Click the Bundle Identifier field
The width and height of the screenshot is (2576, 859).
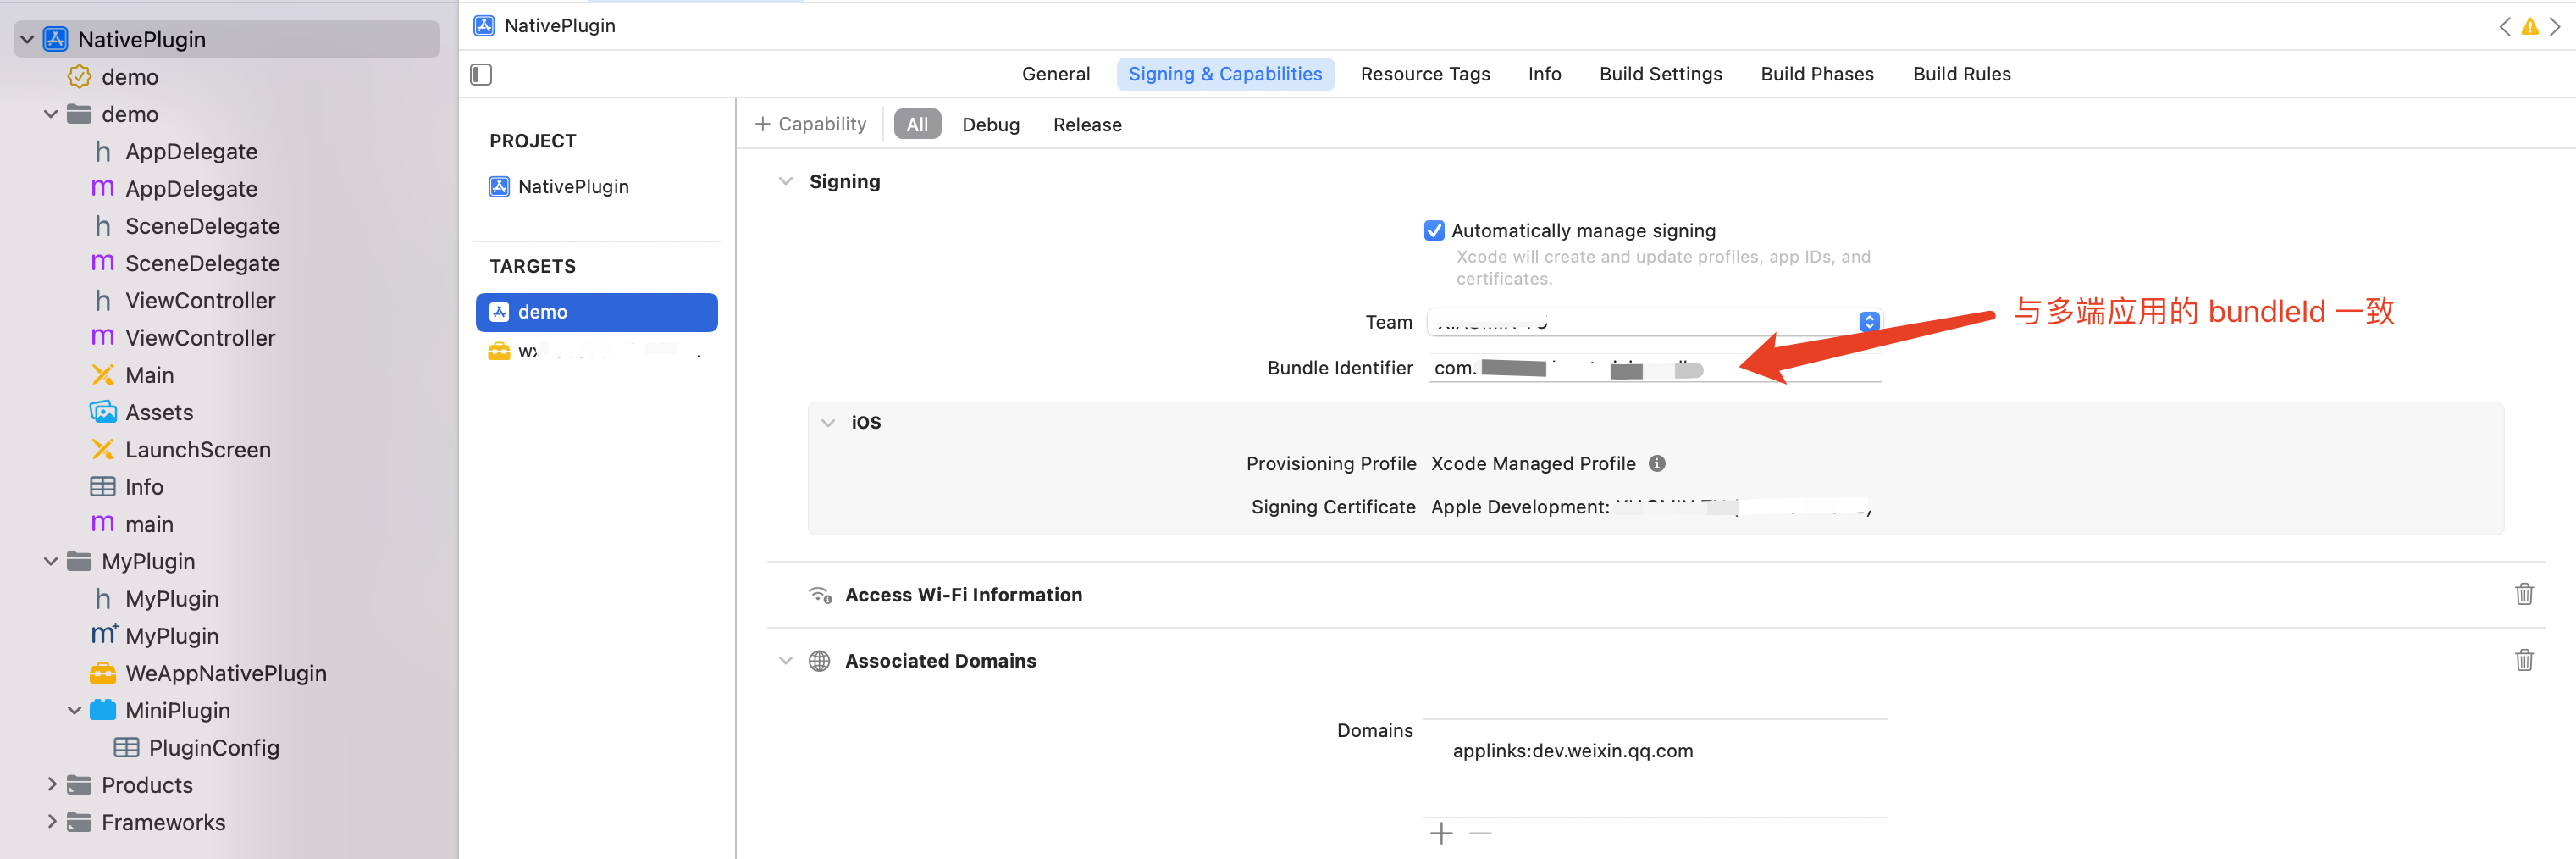(1654, 368)
